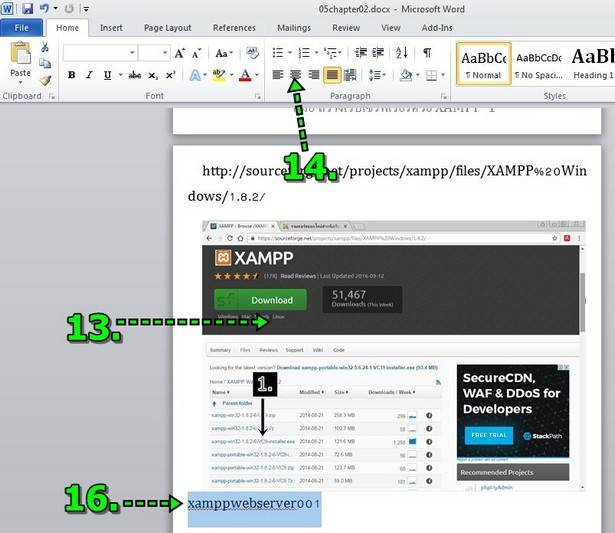The image size is (615, 533).
Task: Click the Clear Formatting icon
Action: (x=253, y=53)
